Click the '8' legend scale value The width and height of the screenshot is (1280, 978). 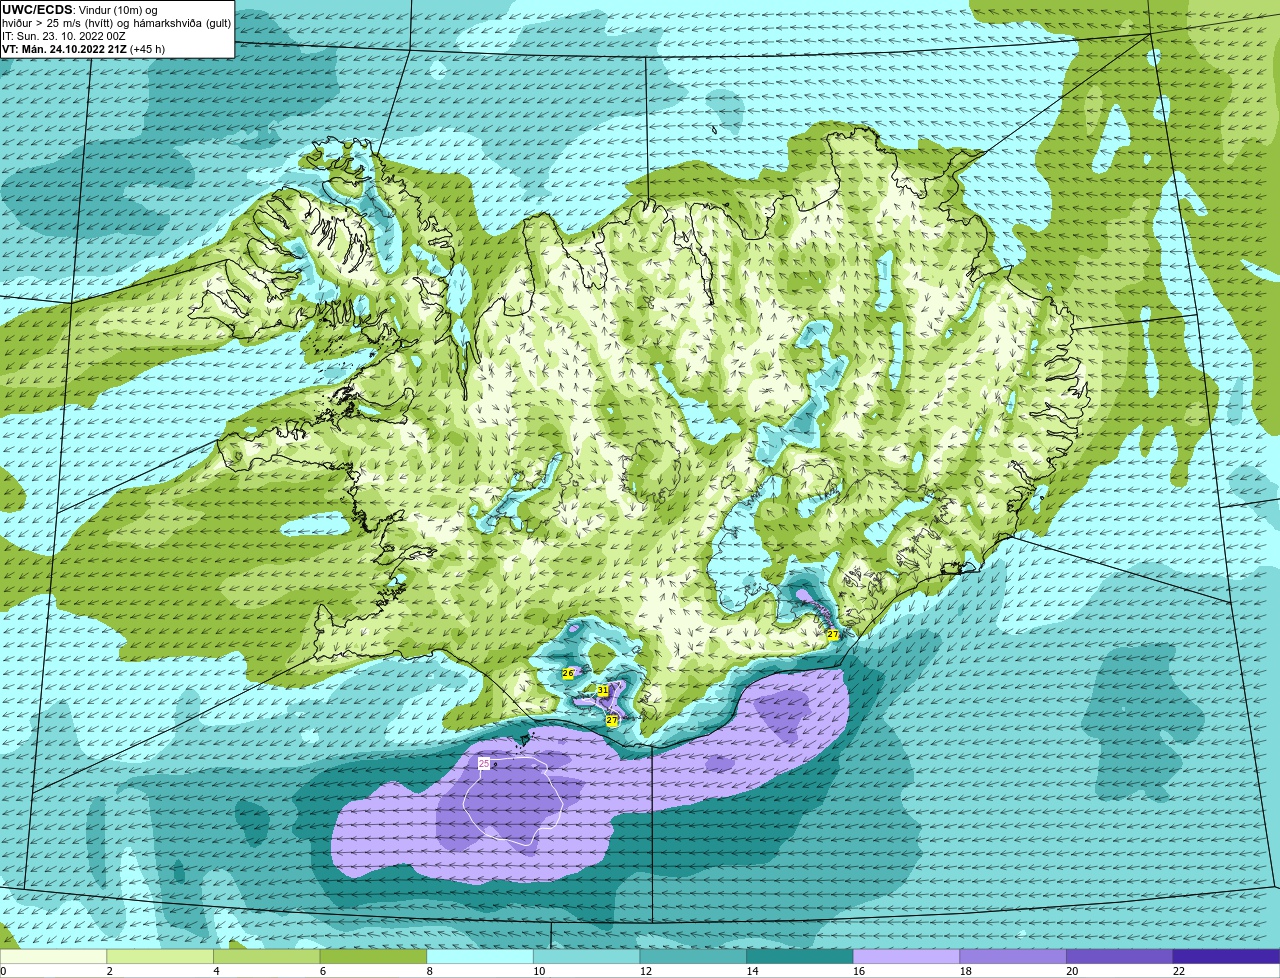[x=429, y=971]
